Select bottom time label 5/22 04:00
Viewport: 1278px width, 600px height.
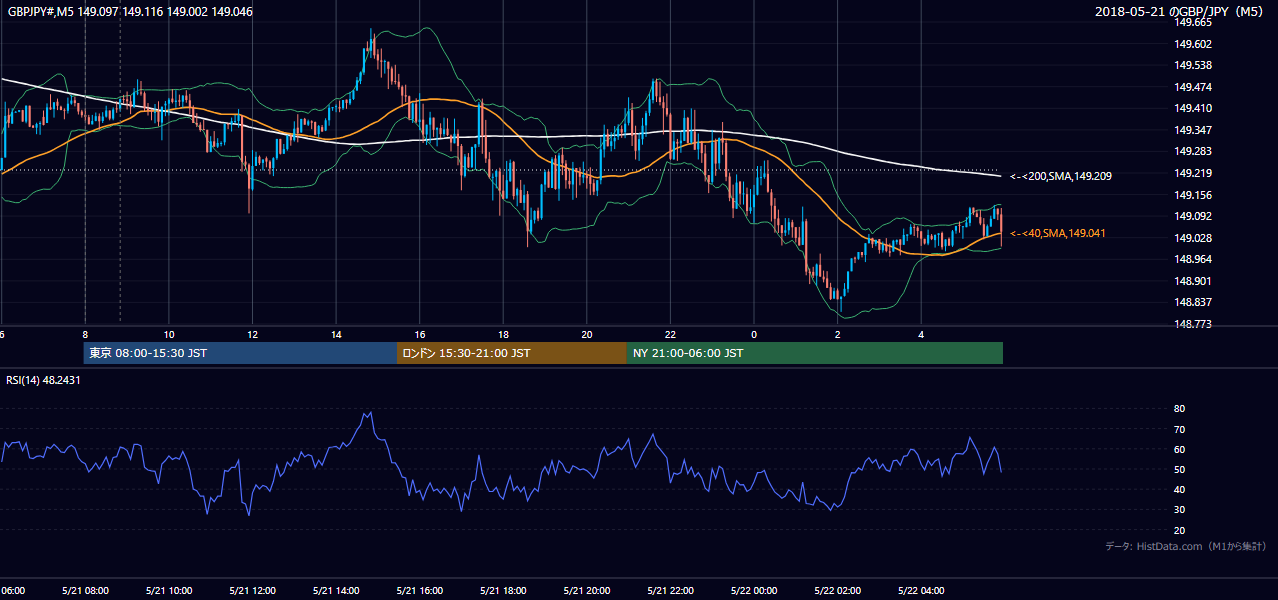point(921,591)
